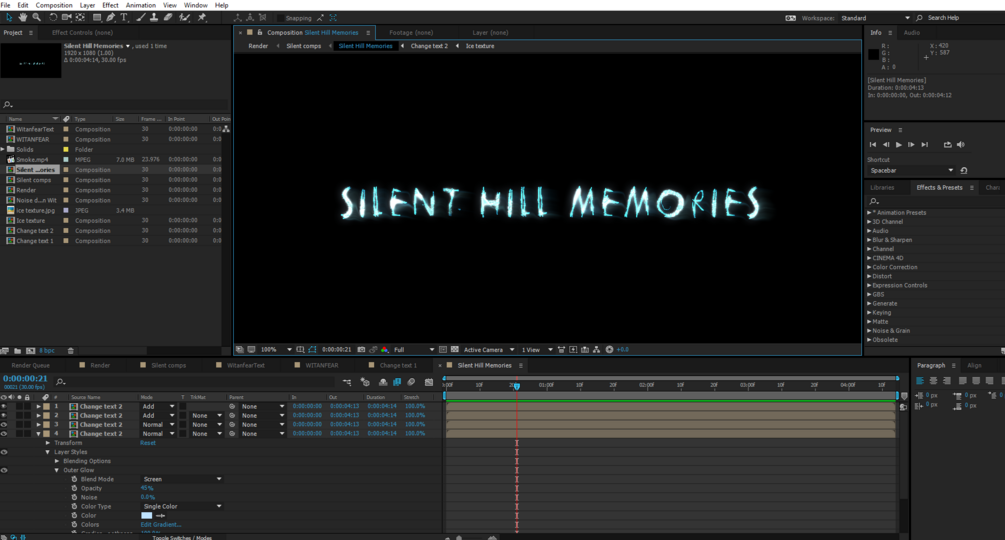1005x540 pixels.
Task: Select the Rectangle shape tool
Action: point(97,17)
